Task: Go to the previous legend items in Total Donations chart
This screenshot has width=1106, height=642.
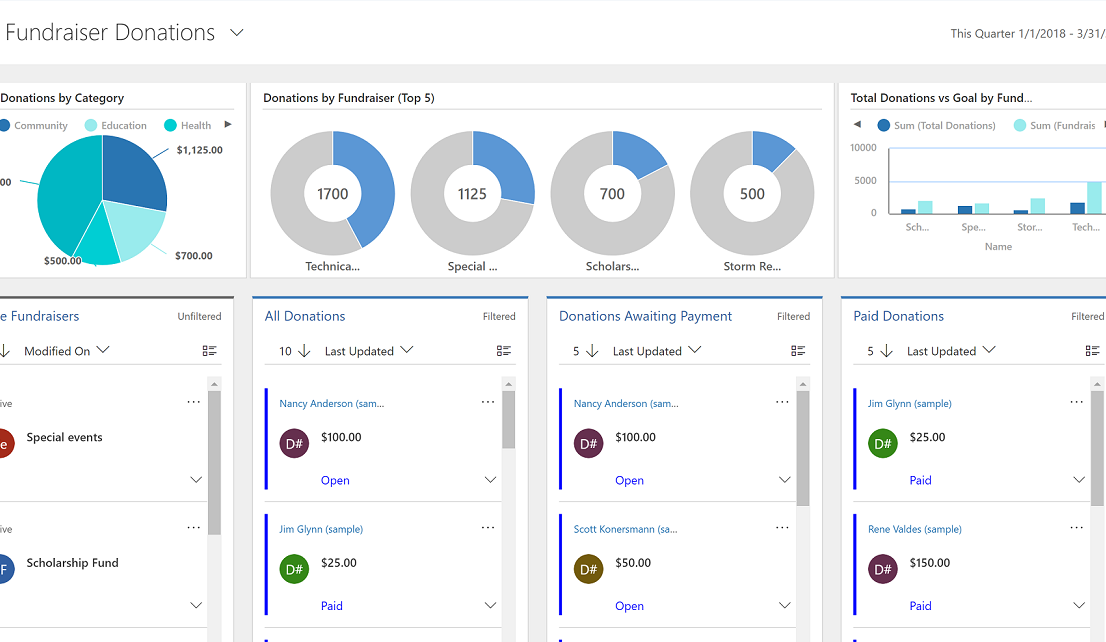Action: (x=857, y=124)
